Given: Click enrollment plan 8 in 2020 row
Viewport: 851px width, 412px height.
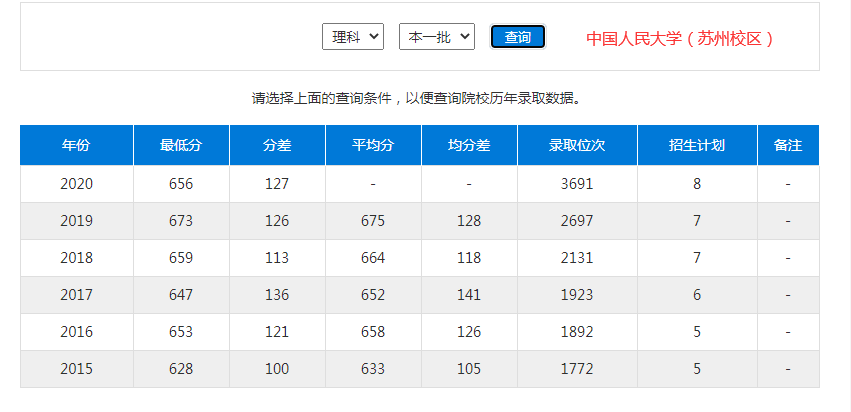Looking at the screenshot, I should [x=697, y=184].
